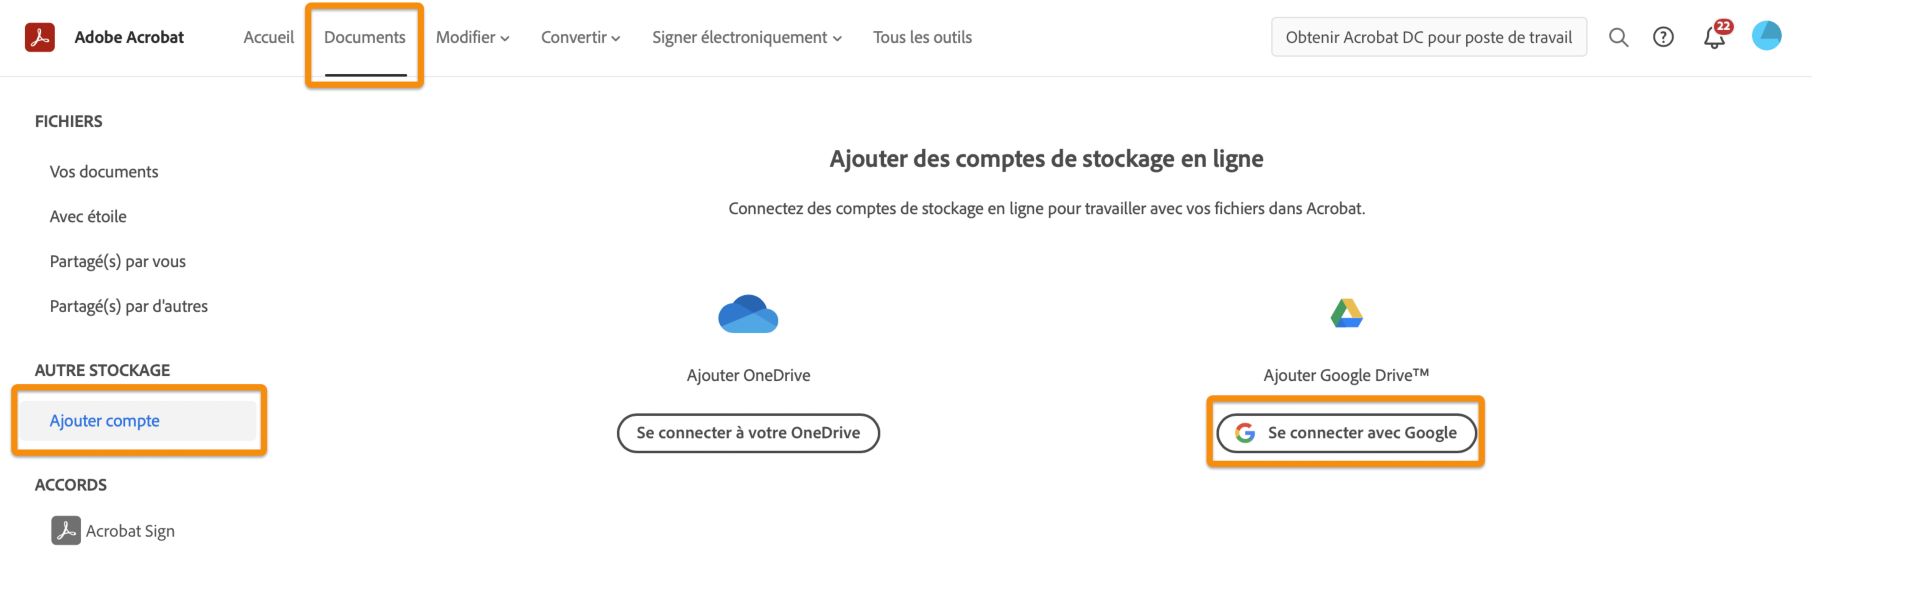Screen dimensions: 1920x598
Task: Click Se connecter à votre OneDrive
Action: tap(748, 433)
